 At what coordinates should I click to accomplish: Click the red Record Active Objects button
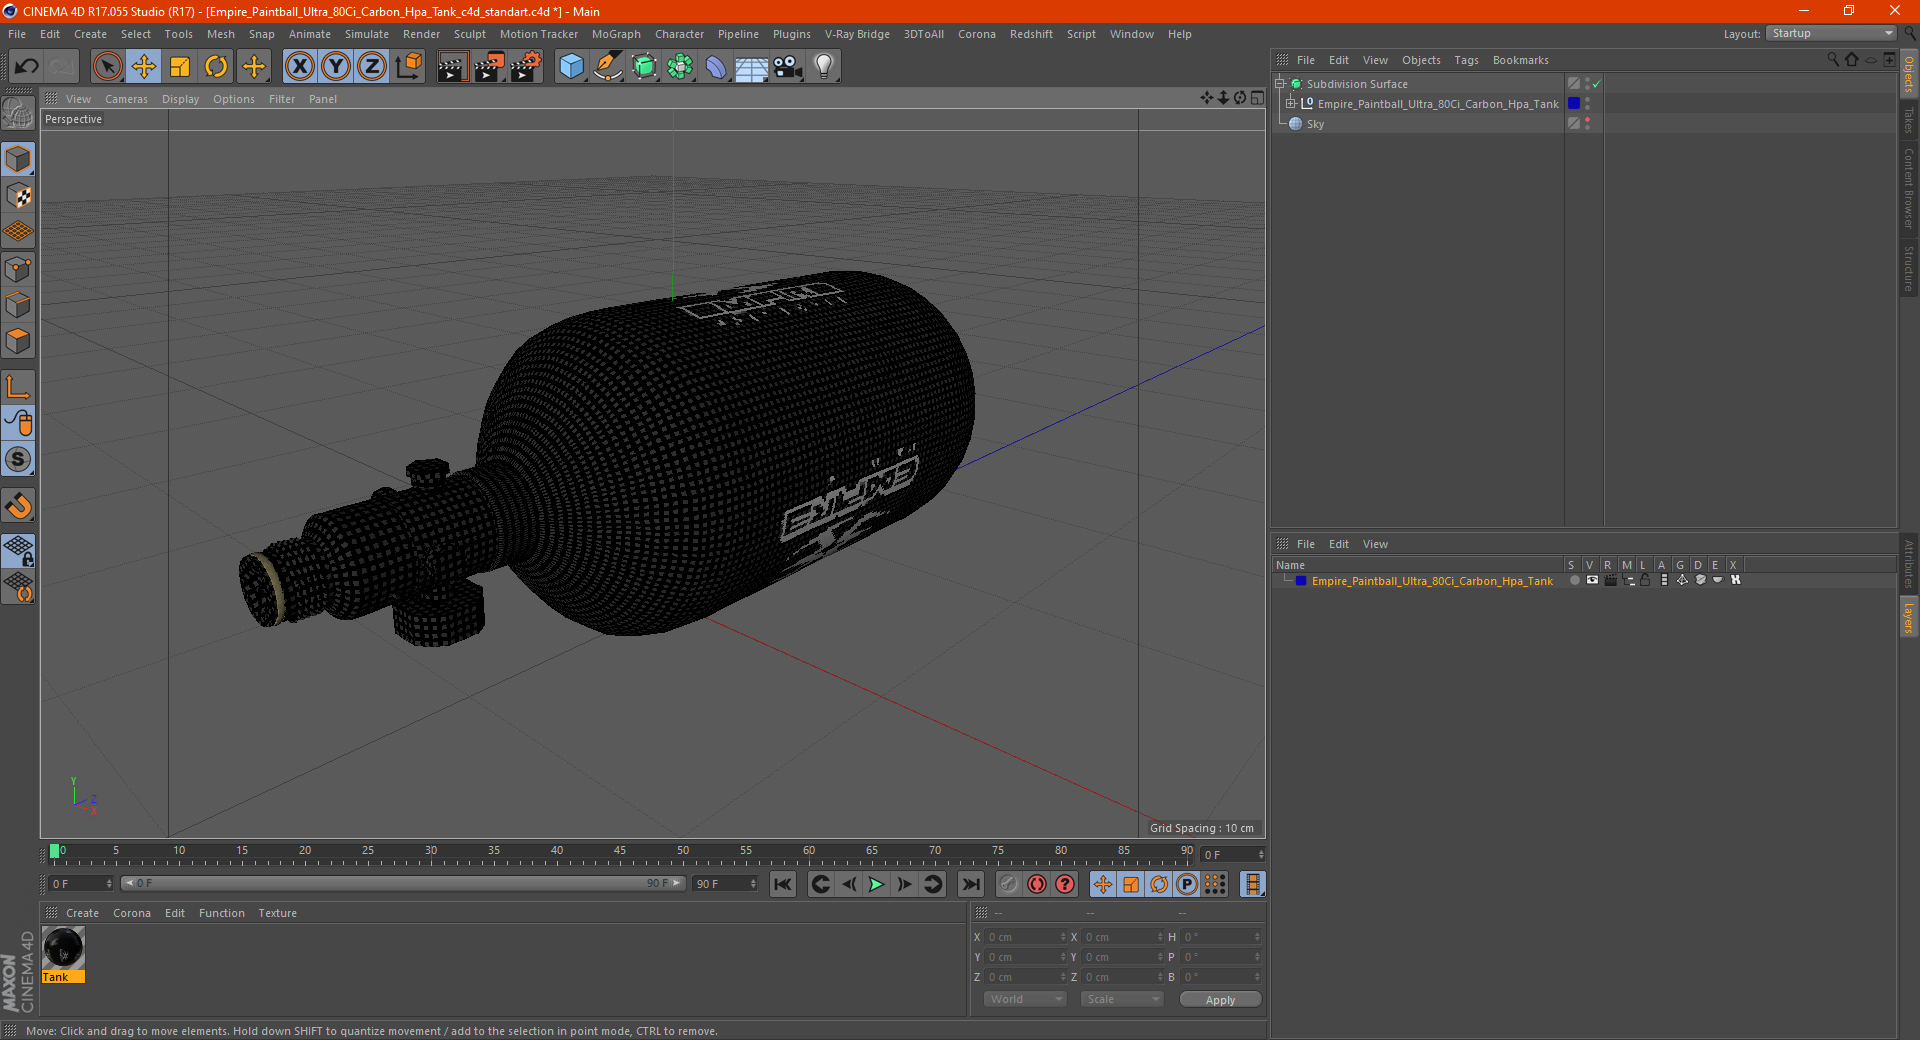click(1009, 884)
